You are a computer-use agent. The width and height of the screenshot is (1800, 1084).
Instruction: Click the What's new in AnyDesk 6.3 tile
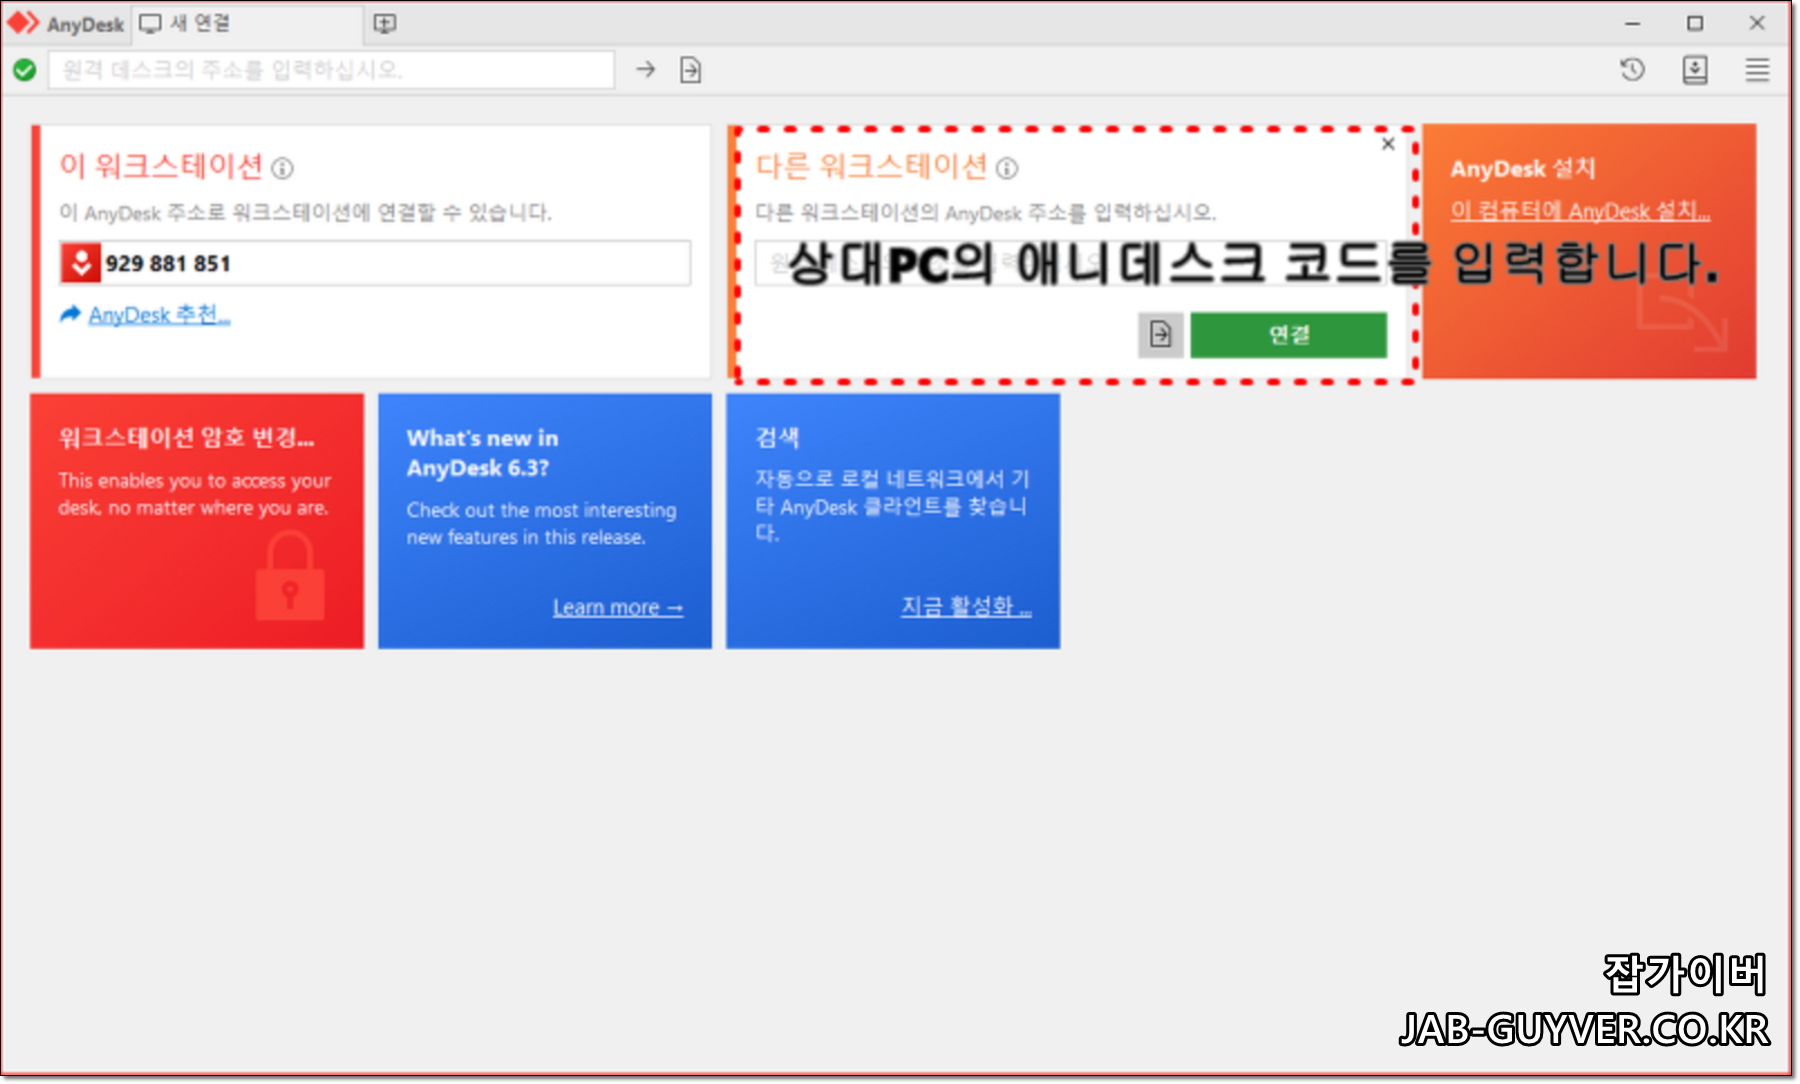pos(545,521)
